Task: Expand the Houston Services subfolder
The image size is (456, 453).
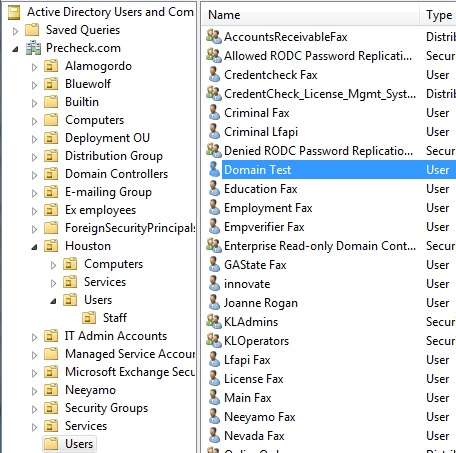Action: pos(53,283)
